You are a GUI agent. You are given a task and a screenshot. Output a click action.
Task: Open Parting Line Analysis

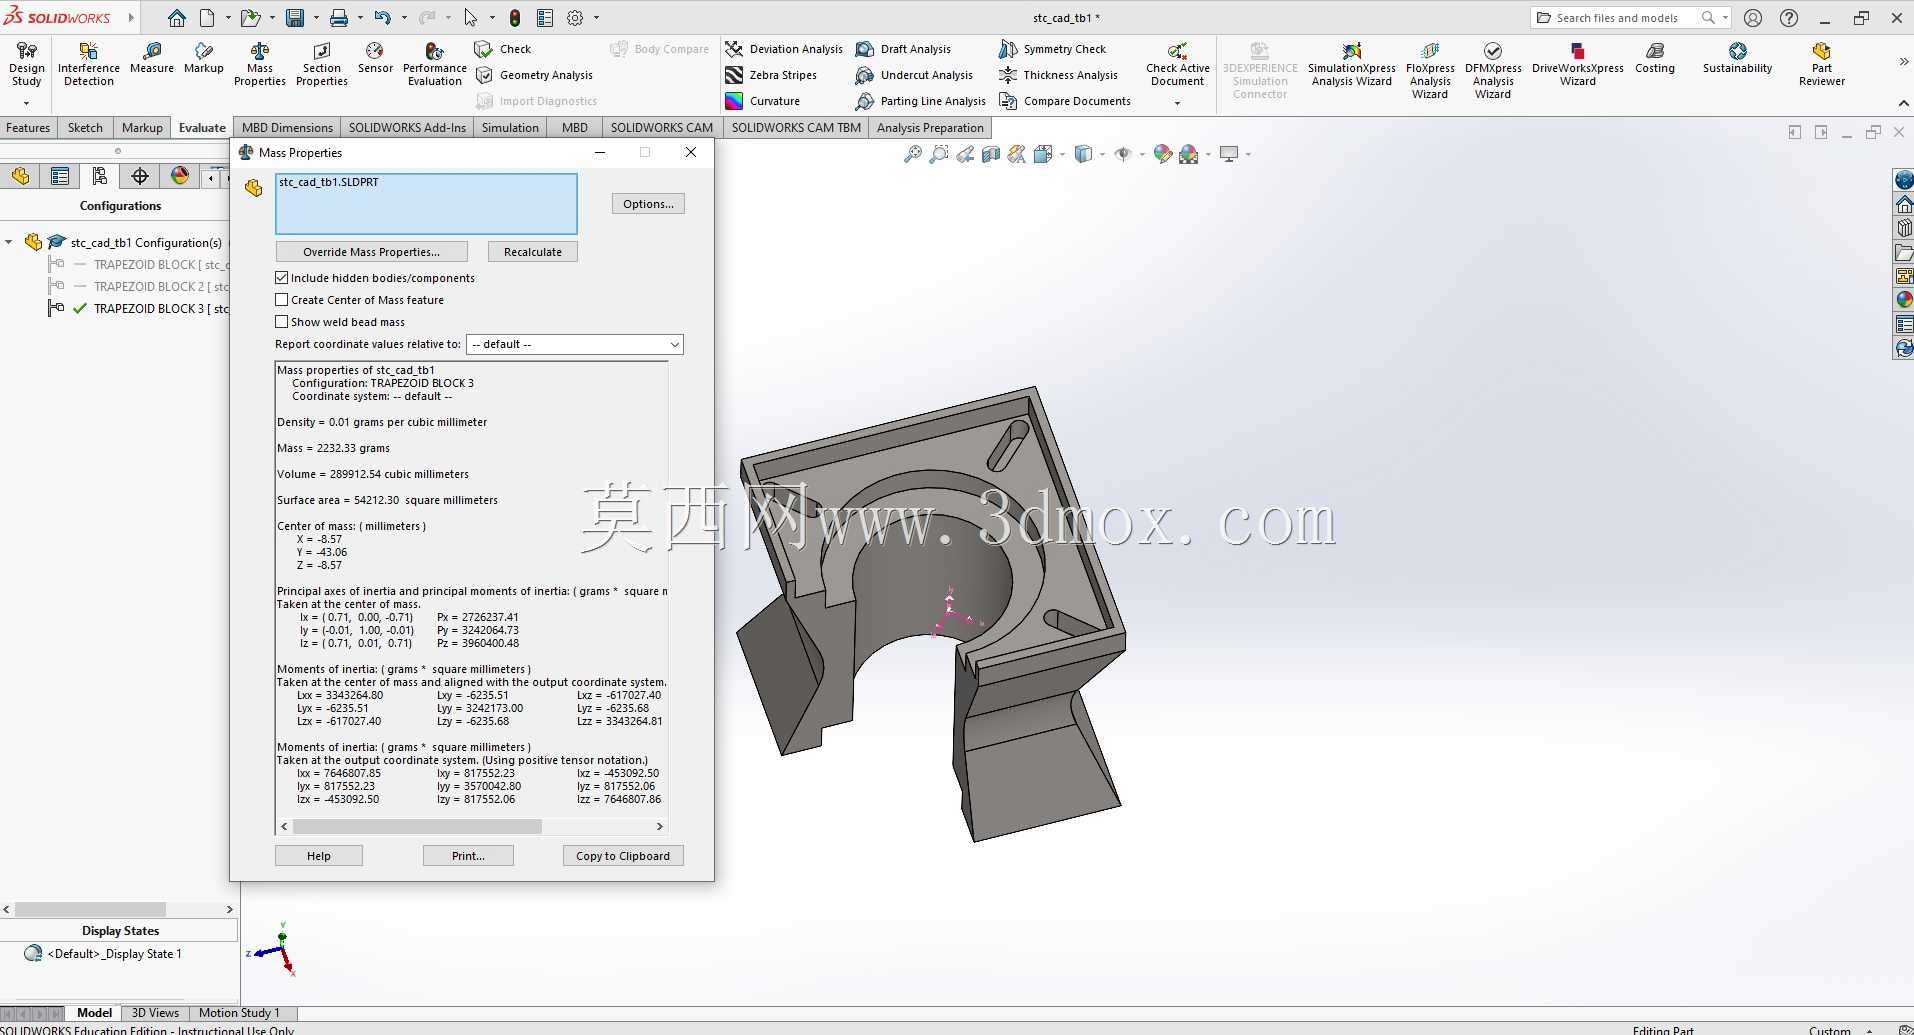click(x=921, y=101)
